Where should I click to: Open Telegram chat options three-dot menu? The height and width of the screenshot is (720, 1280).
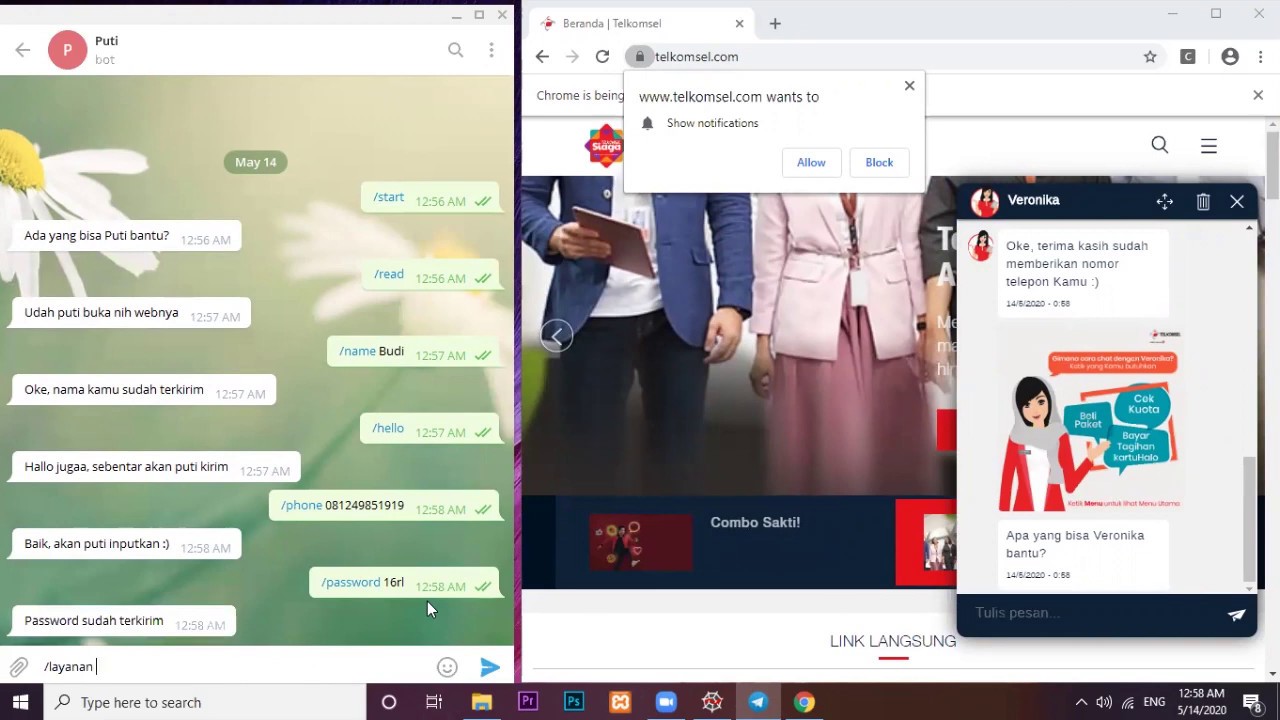coord(491,50)
